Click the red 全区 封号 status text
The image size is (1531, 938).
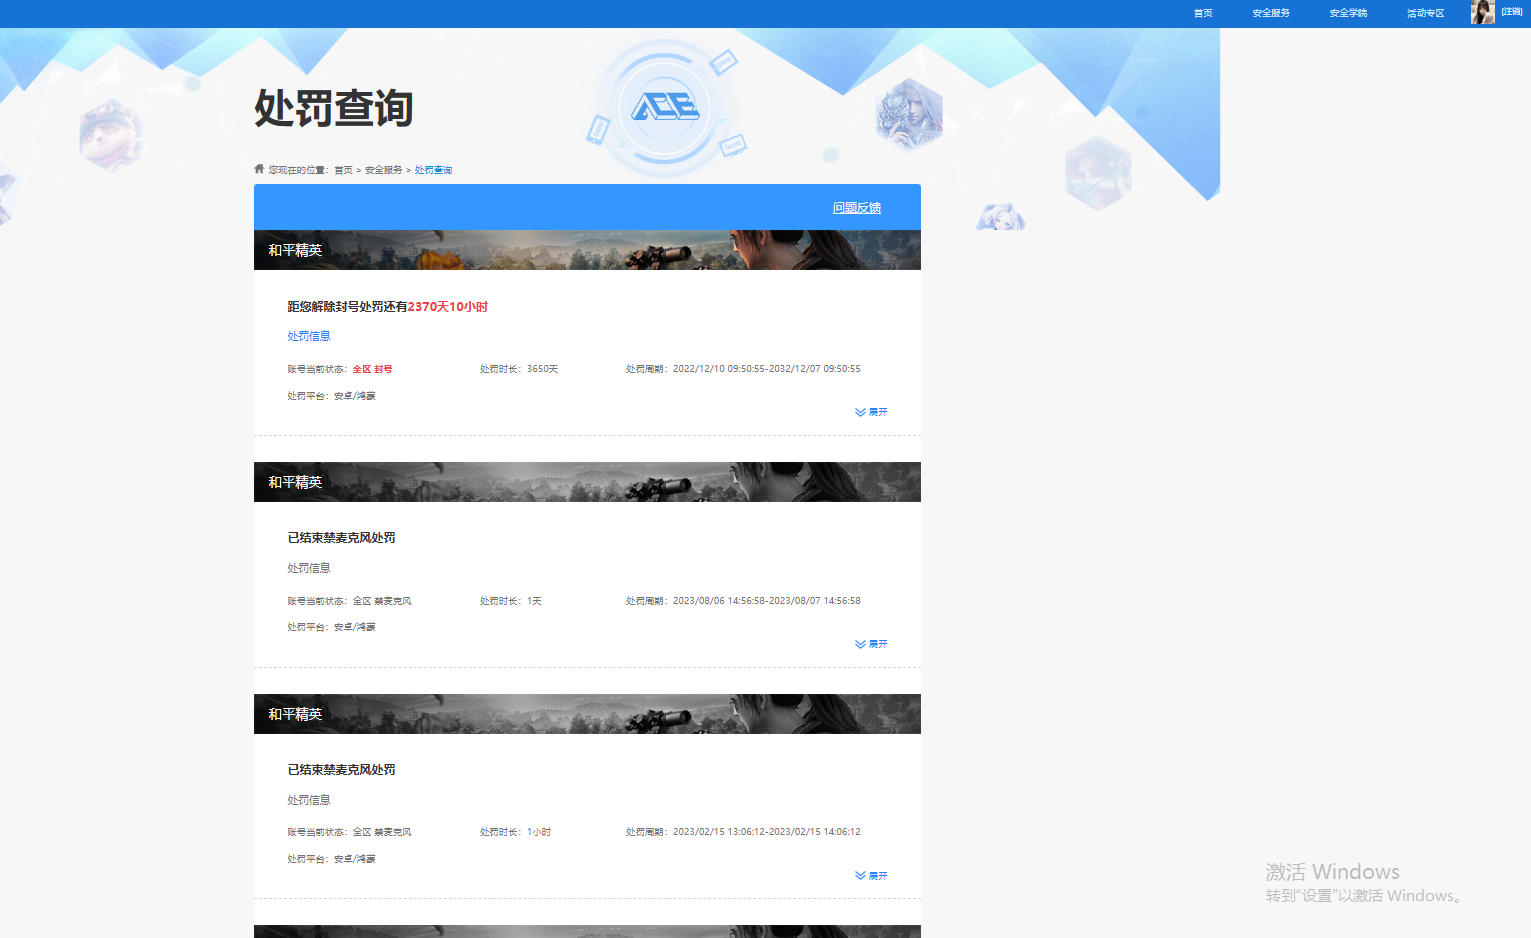[372, 369]
